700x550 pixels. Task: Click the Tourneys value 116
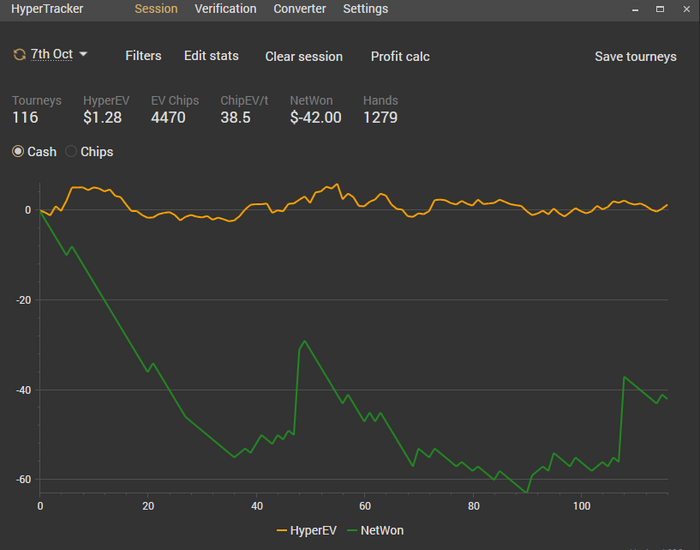pos(25,117)
